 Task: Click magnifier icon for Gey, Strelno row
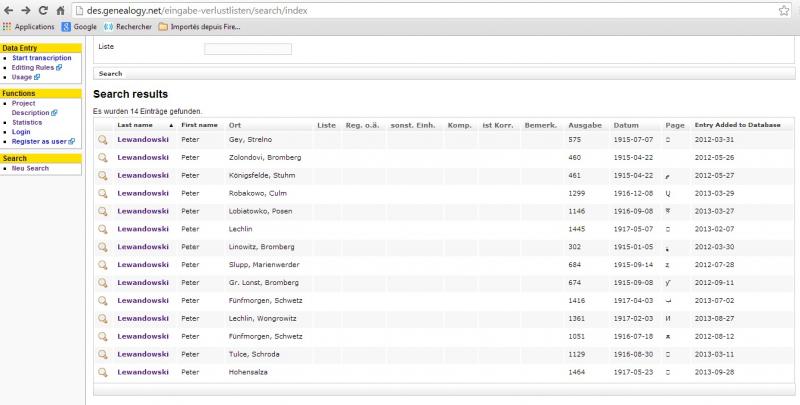click(102, 140)
